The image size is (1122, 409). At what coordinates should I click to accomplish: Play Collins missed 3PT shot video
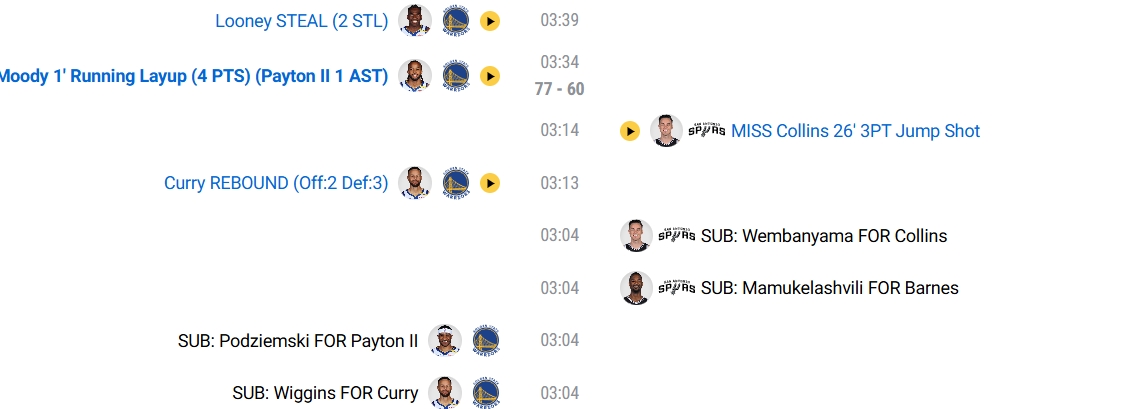pyautogui.click(x=629, y=131)
